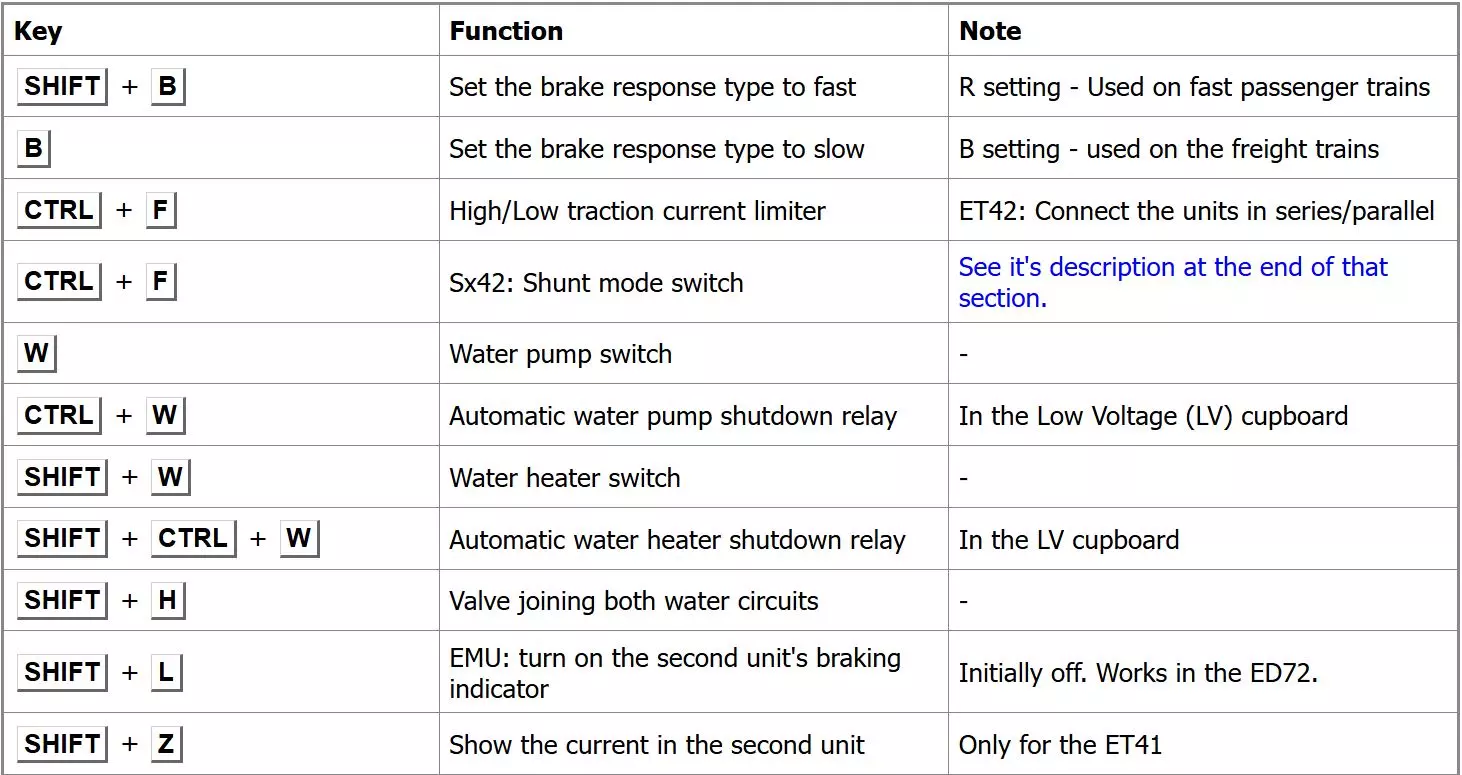Click the B keycap in SHIFT + B row
Viewport: 1462px width, 775px height.
(168, 87)
